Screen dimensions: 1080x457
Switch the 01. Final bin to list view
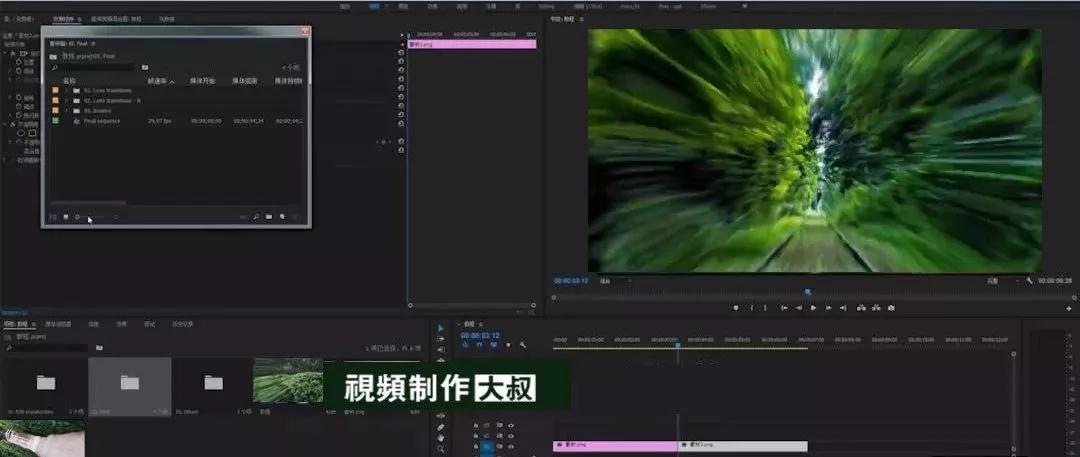54,217
